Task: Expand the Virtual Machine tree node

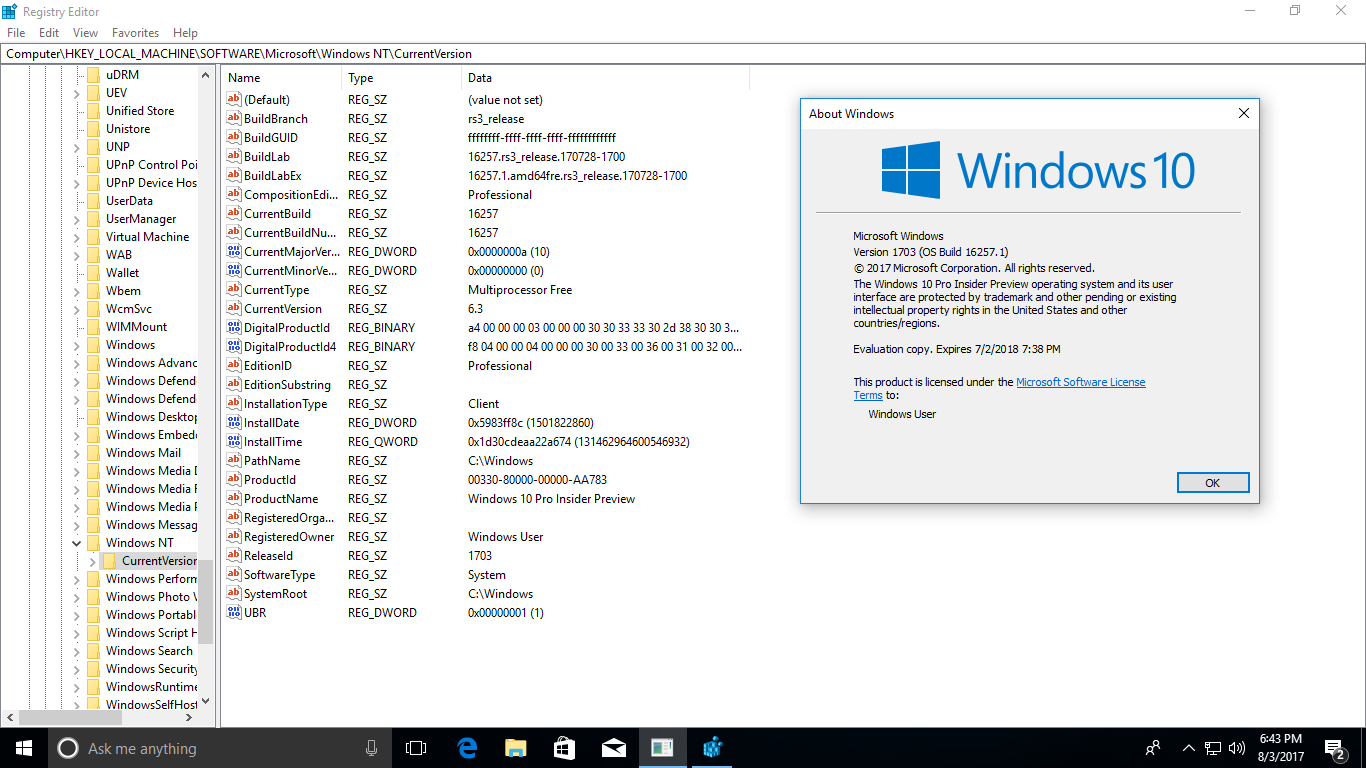Action: (77, 237)
